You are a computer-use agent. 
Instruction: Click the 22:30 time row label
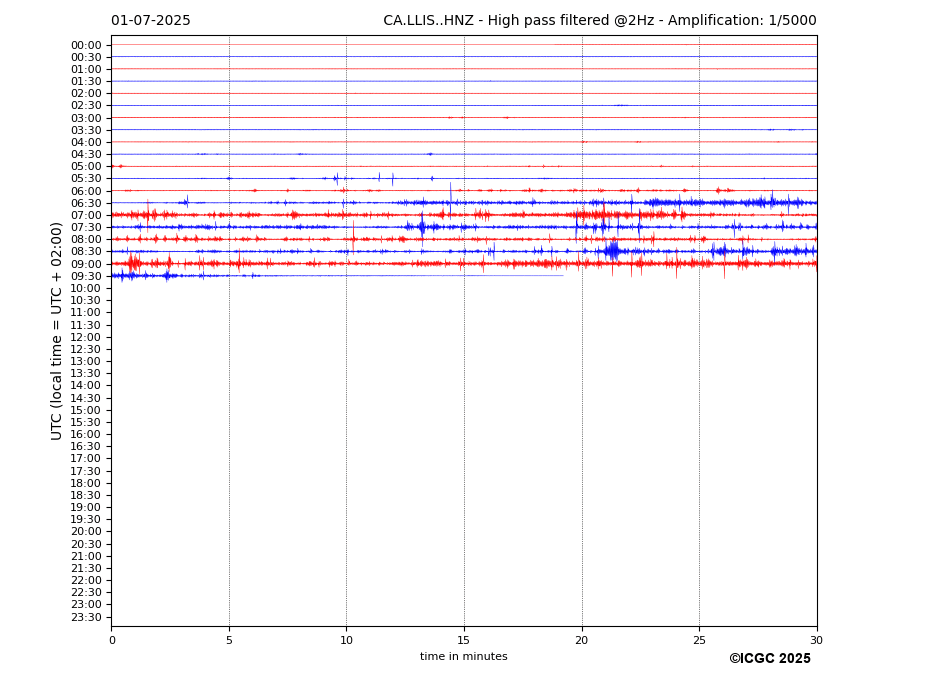point(86,593)
